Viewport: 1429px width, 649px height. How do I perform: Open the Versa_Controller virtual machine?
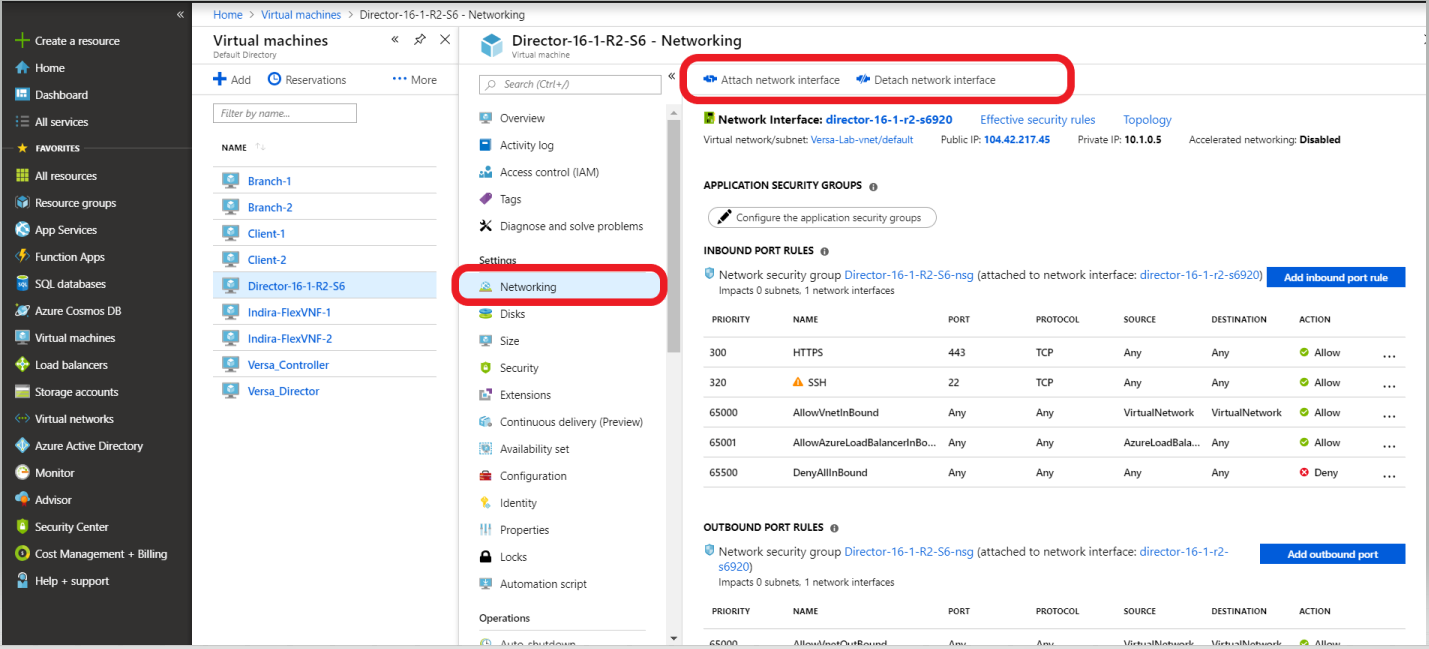point(288,365)
